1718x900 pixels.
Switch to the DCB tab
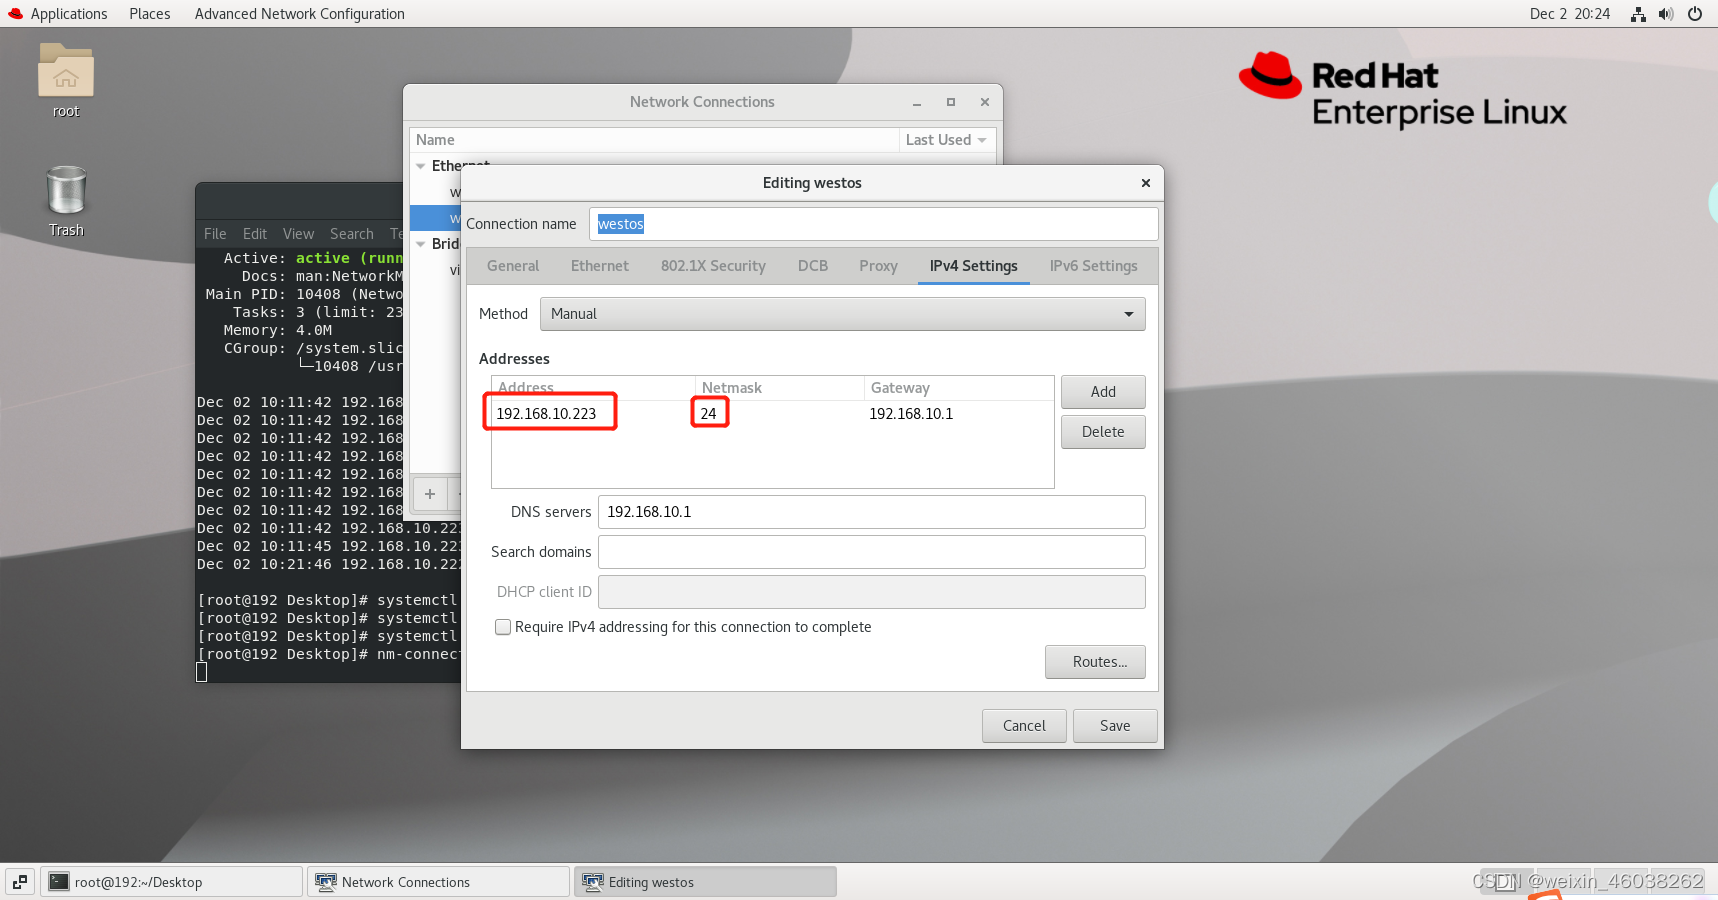click(x=813, y=266)
